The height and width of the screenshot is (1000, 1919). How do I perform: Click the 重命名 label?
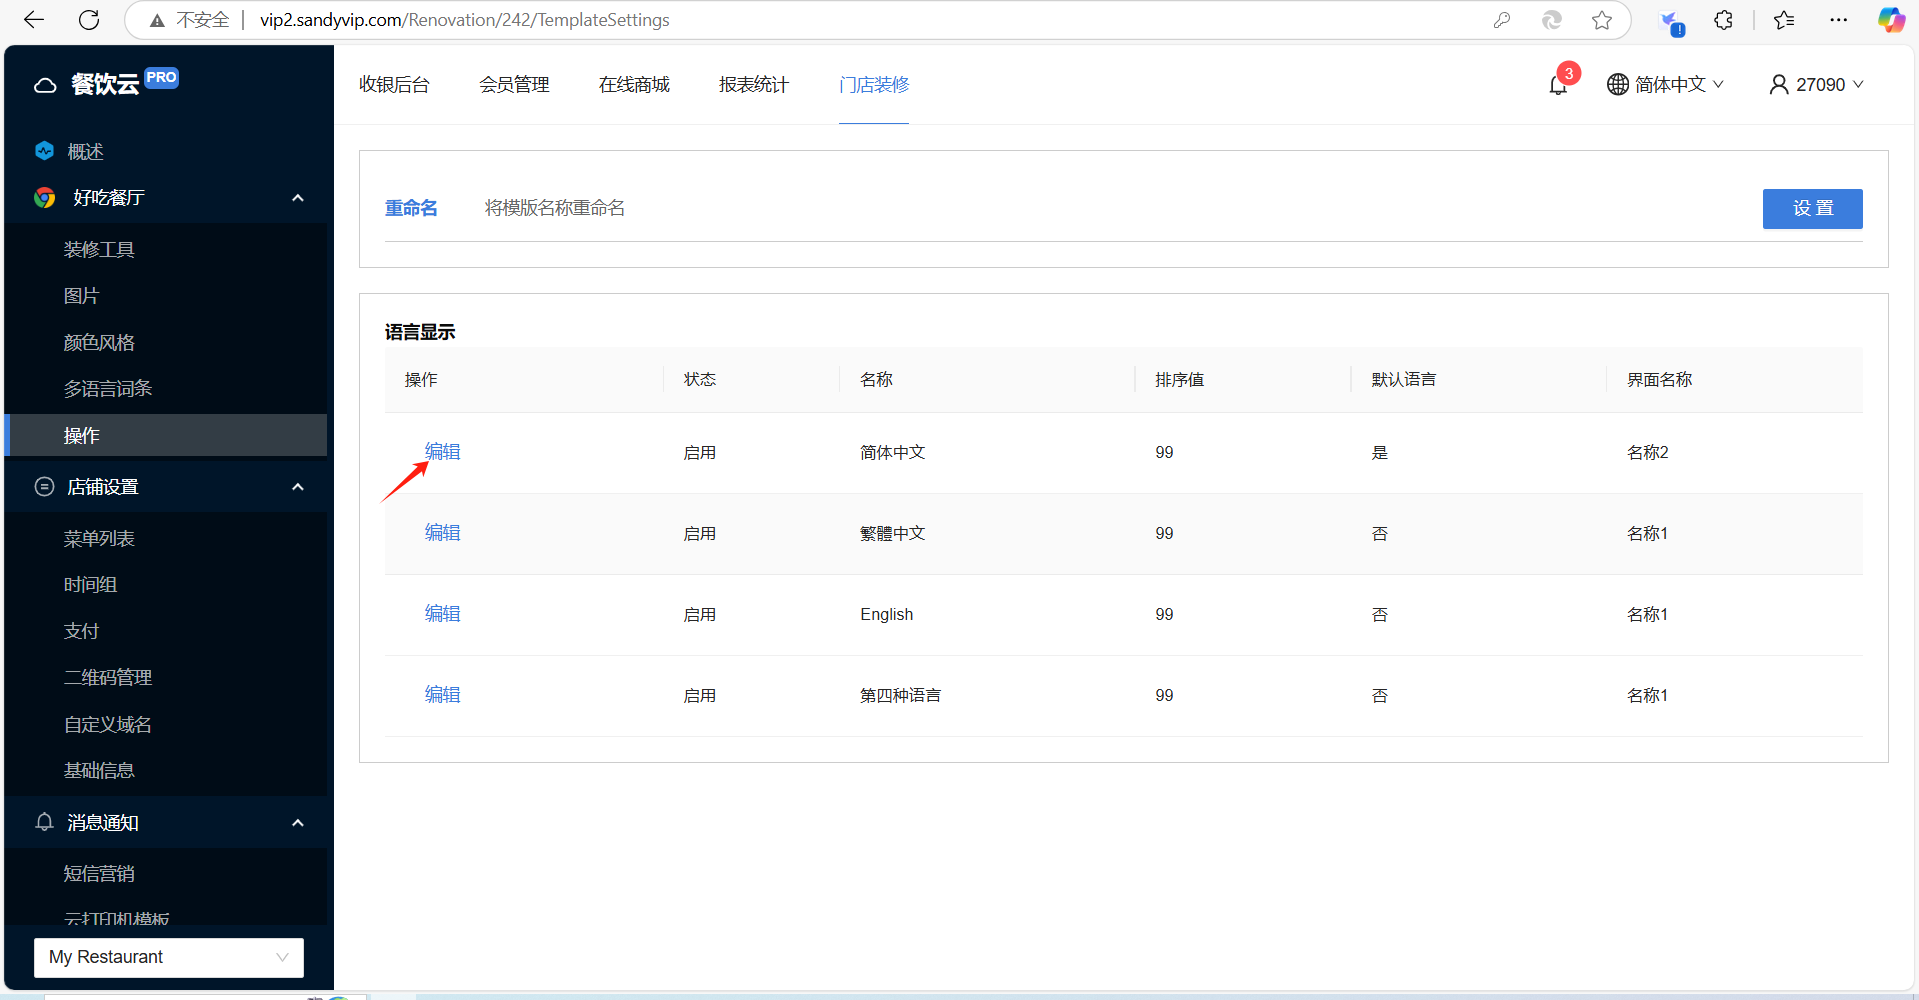tap(411, 208)
